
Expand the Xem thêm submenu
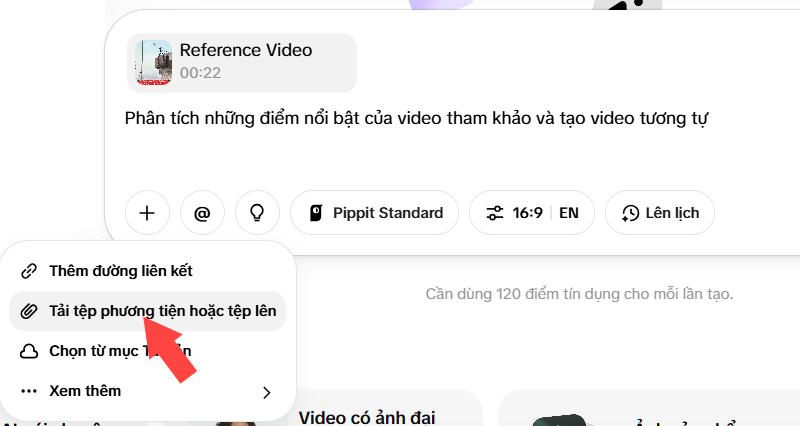(x=147, y=391)
